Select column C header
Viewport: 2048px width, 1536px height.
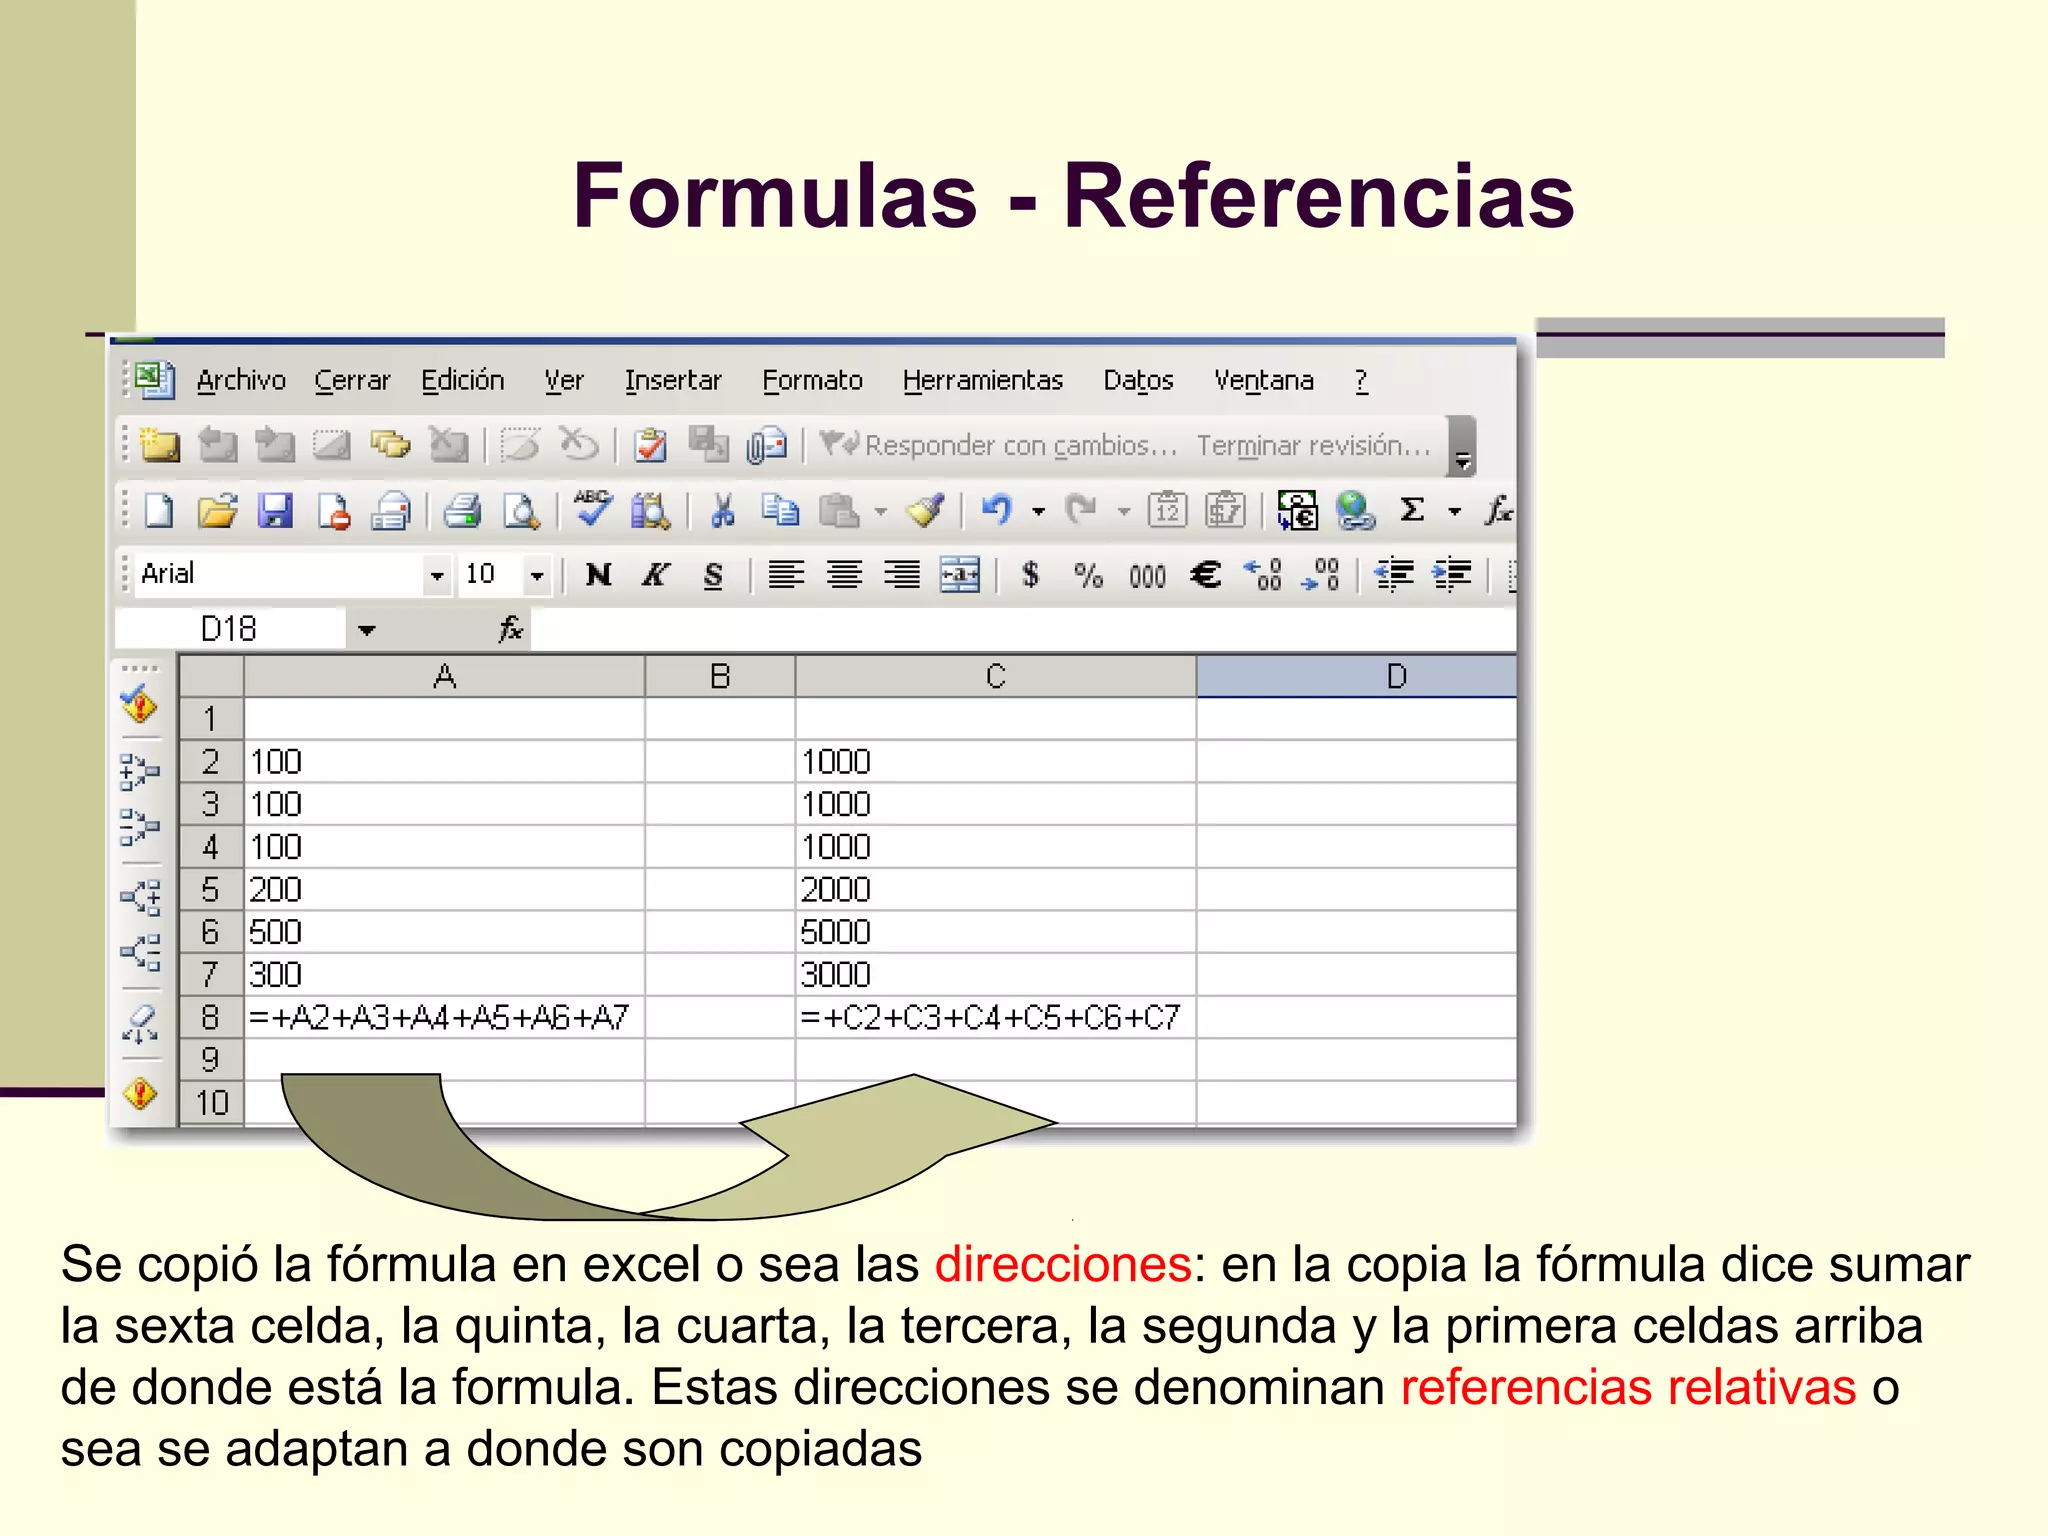pos(995,677)
